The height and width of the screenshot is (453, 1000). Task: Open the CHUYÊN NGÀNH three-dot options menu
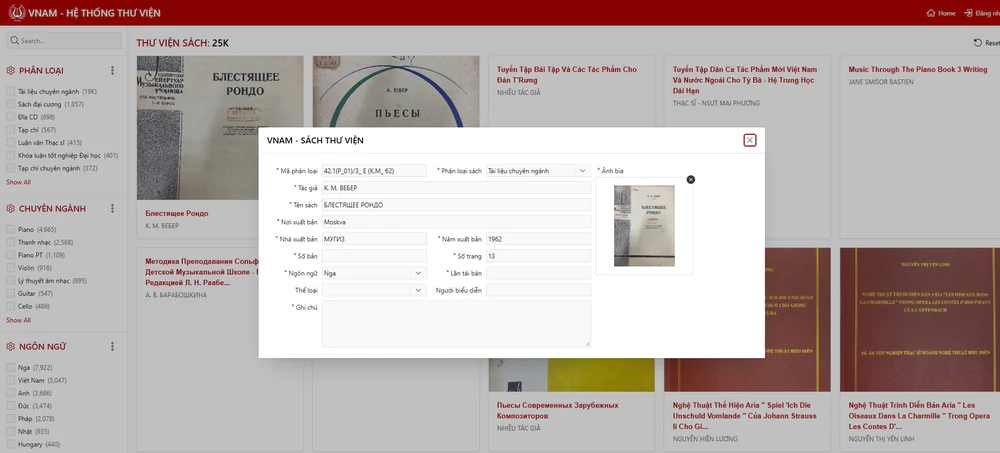point(112,209)
